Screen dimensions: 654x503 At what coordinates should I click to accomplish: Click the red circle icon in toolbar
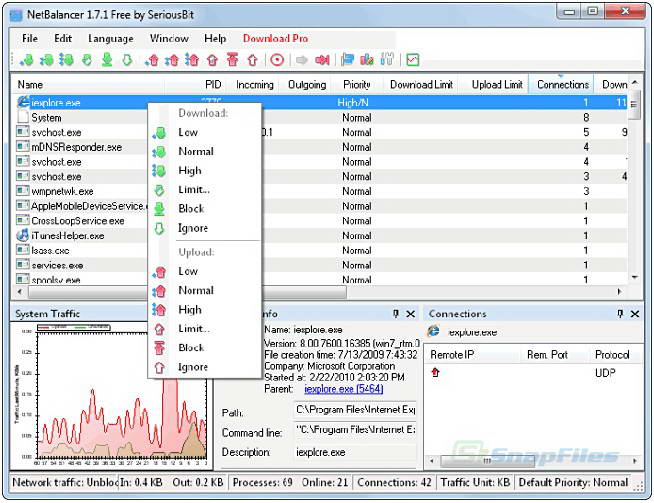tap(277, 60)
